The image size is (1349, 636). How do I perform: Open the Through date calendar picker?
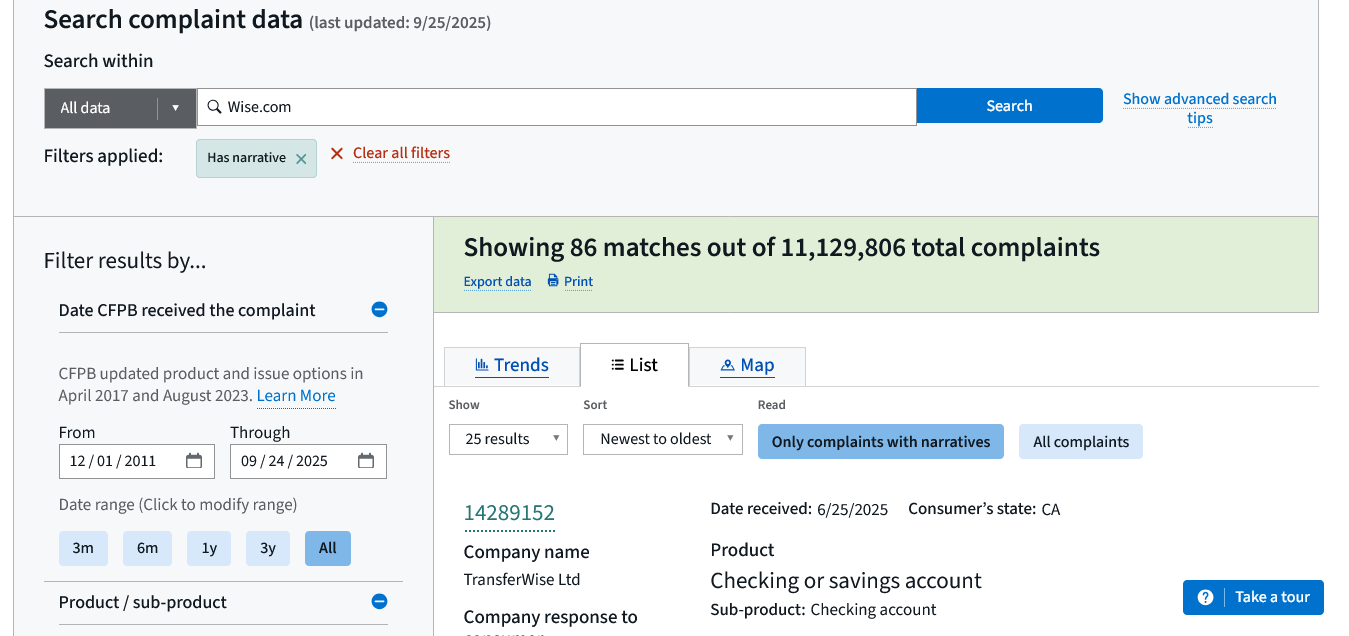point(366,461)
